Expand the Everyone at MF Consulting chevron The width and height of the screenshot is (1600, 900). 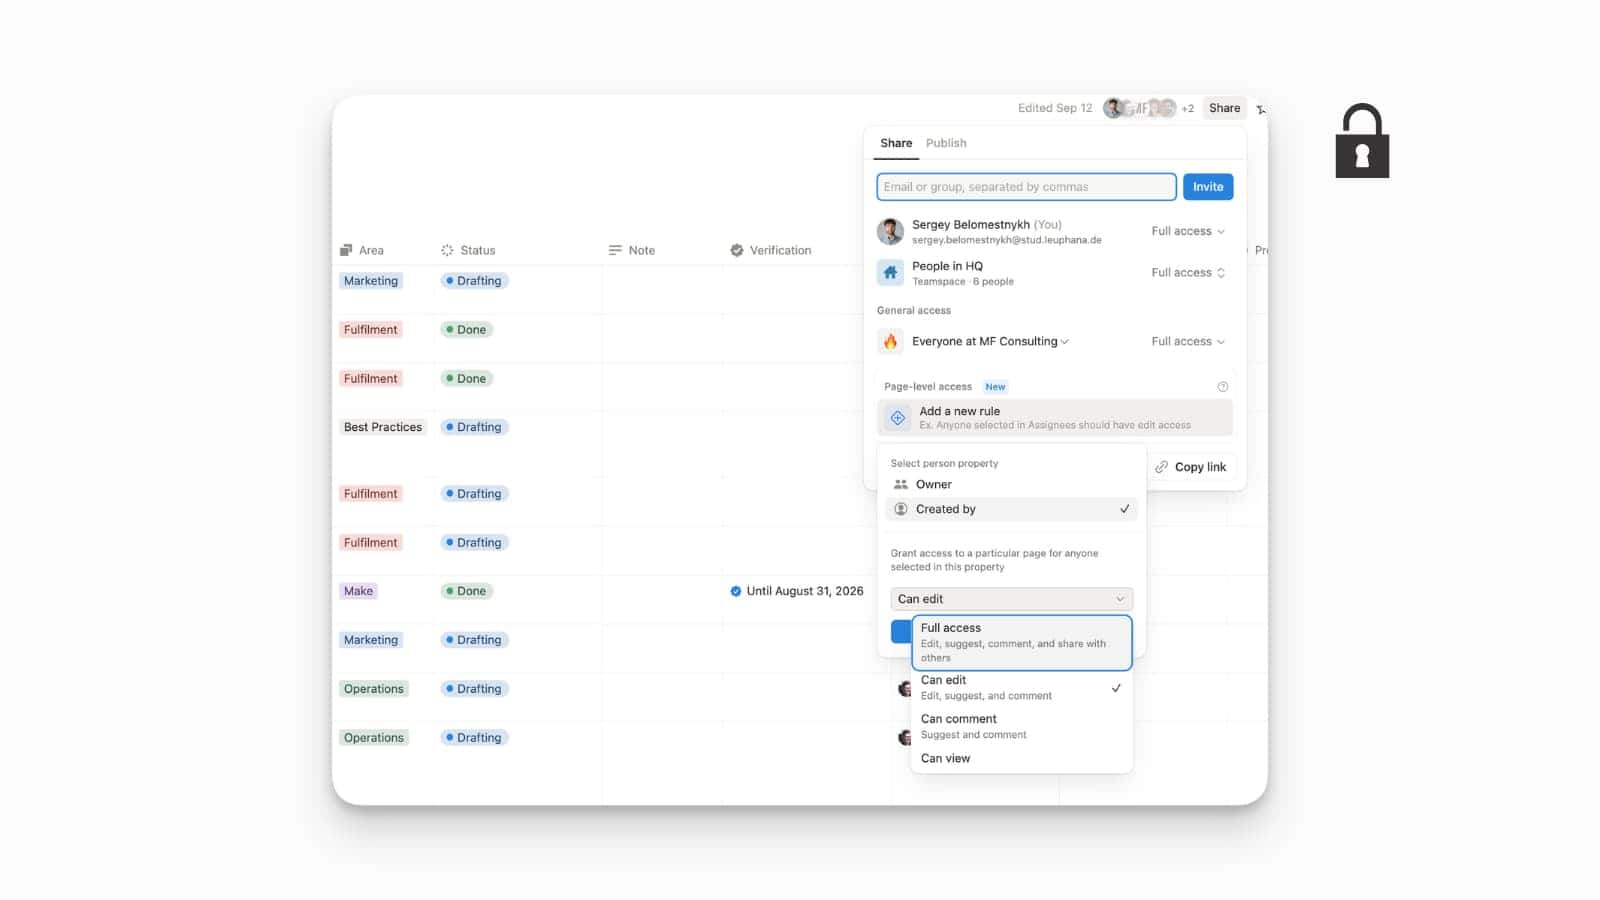(x=1065, y=341)
